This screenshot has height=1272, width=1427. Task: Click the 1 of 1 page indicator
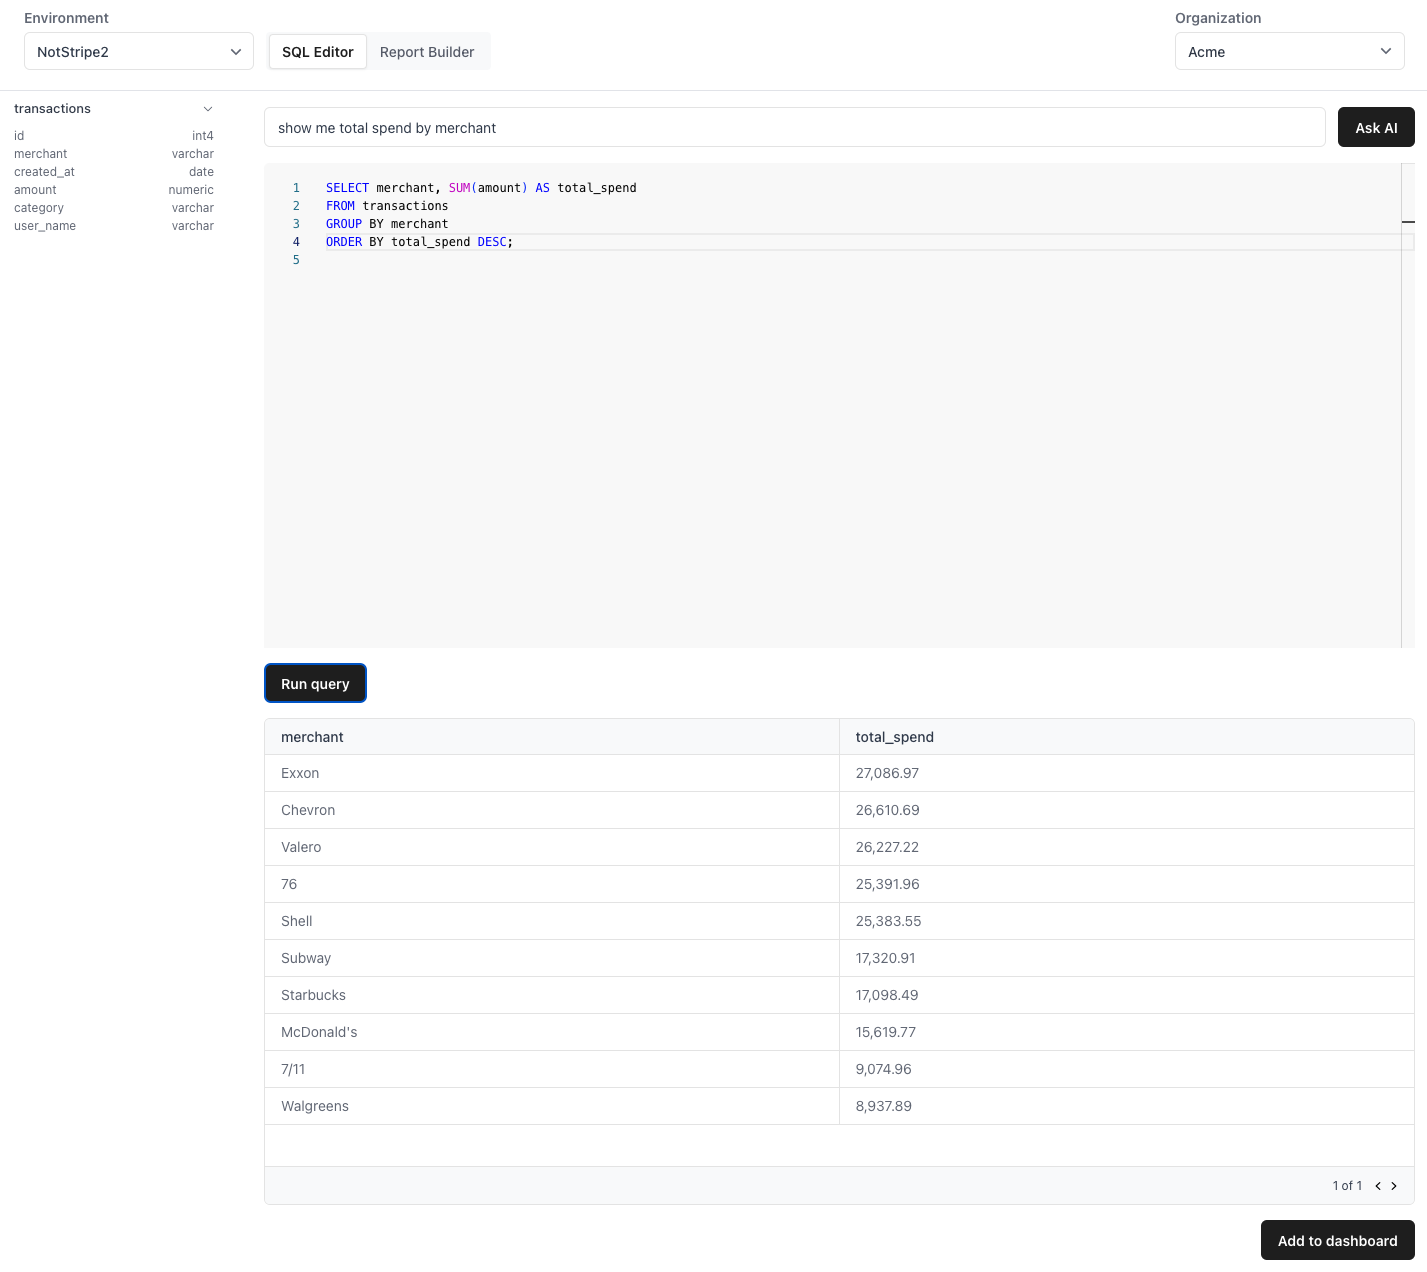click(x=1347, y=1186)
